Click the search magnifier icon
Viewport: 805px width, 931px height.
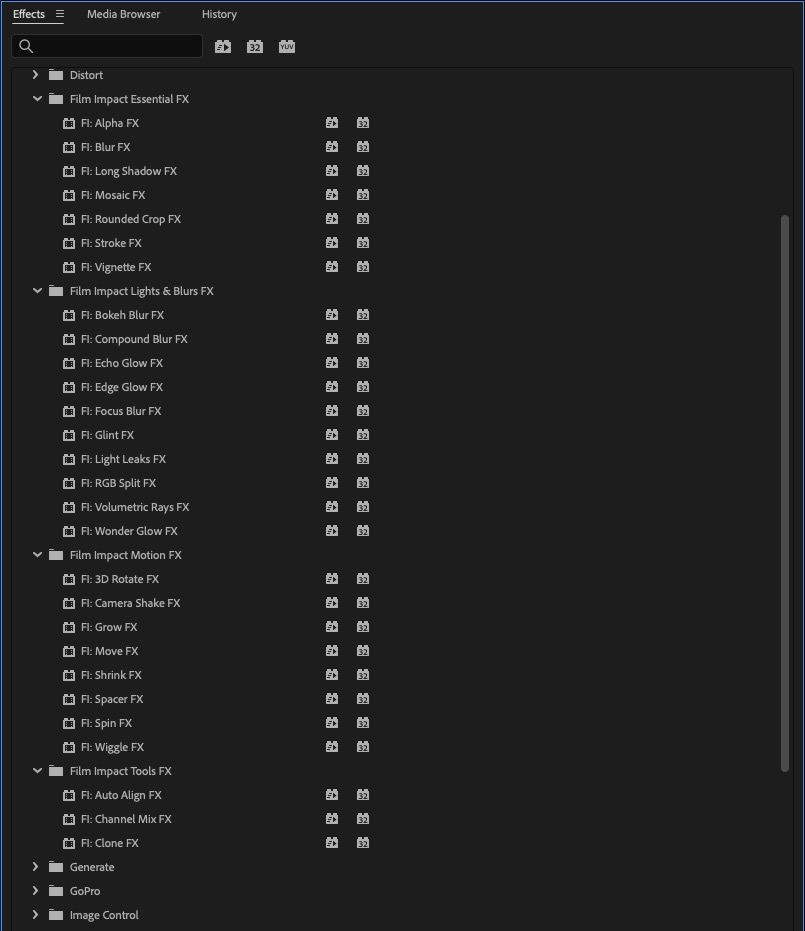(27, 46)
